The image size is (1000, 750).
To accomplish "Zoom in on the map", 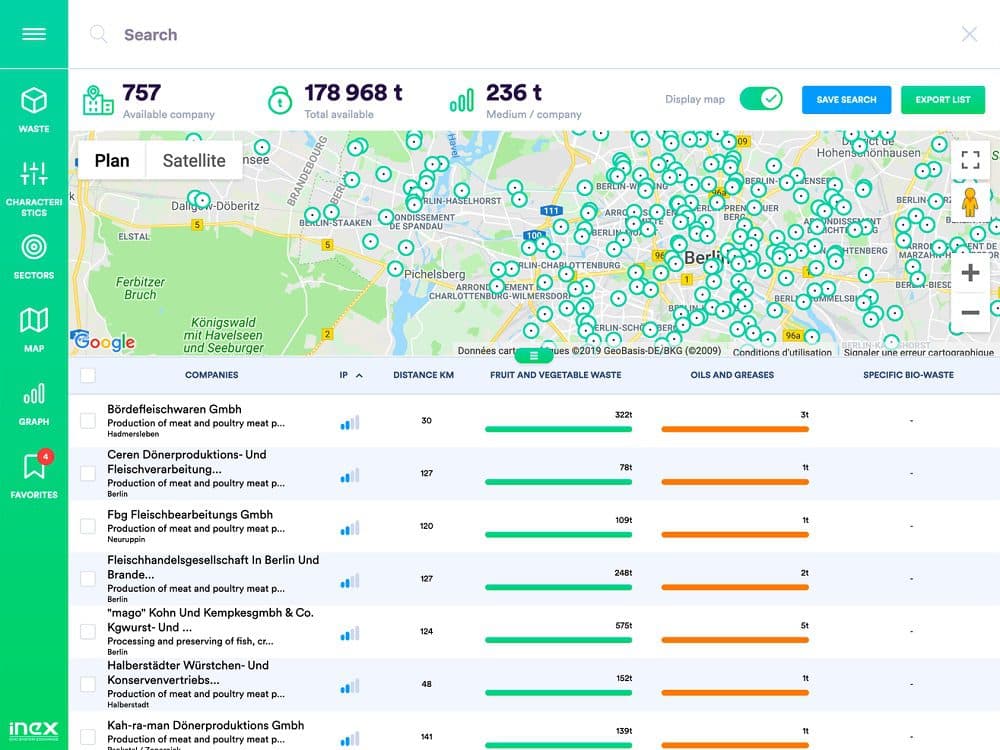I will (x=969, y=273).
